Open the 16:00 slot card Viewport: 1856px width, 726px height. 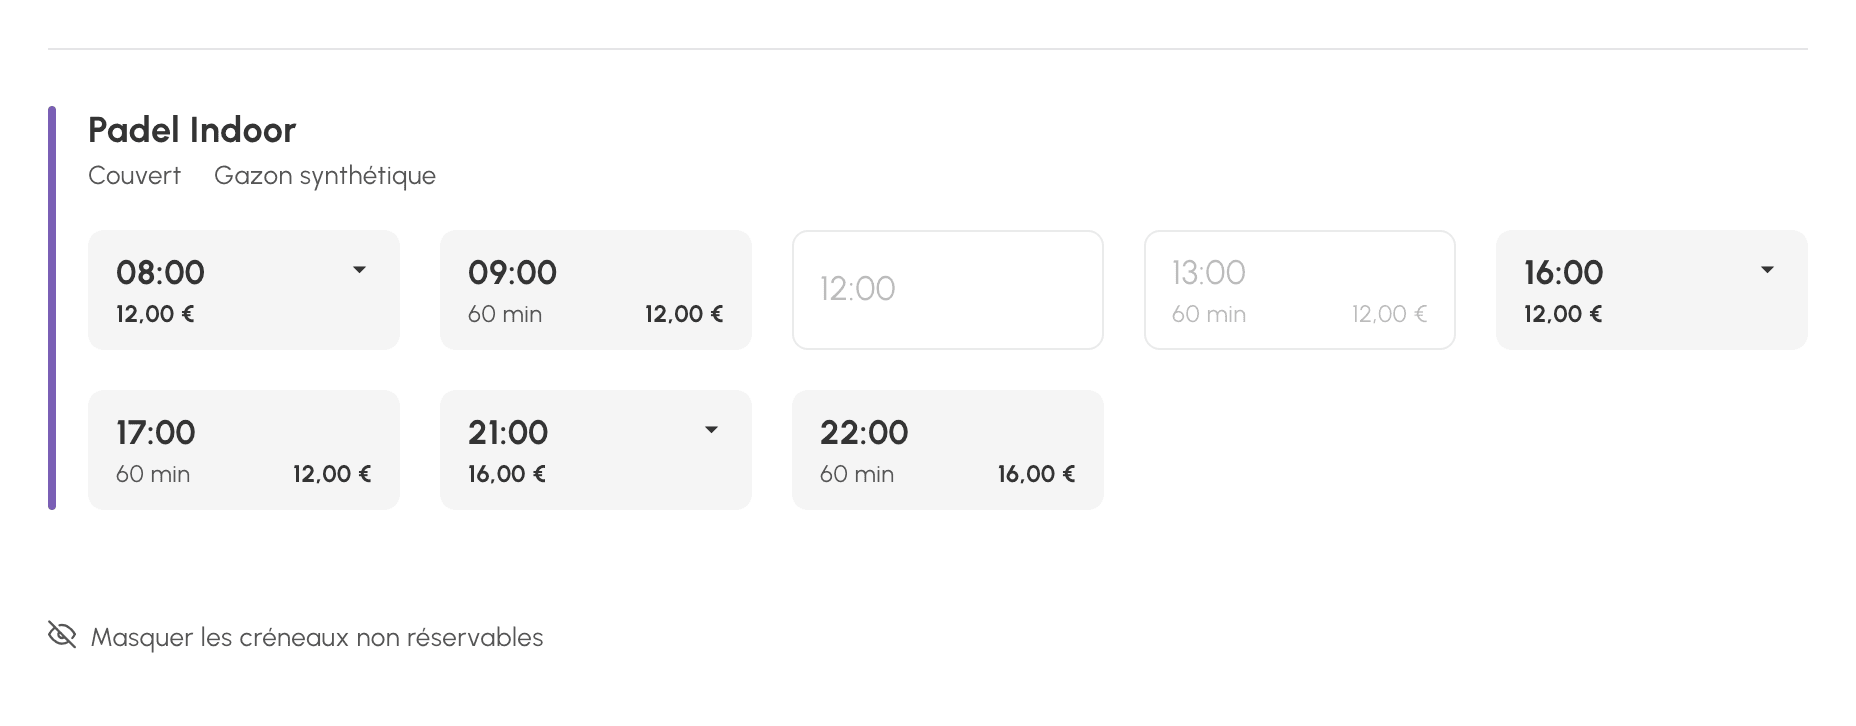[1652, 290]
